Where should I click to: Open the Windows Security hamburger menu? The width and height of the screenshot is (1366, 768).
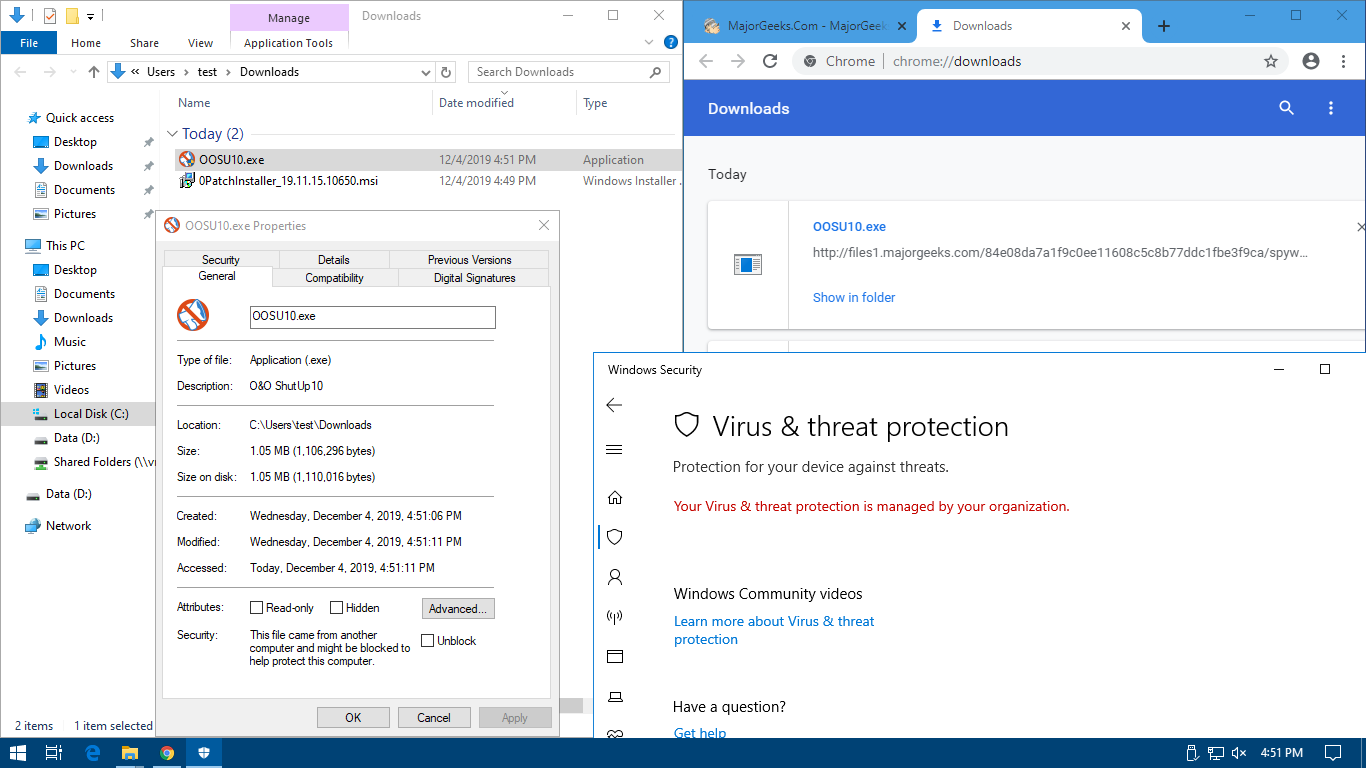point(614,450)
